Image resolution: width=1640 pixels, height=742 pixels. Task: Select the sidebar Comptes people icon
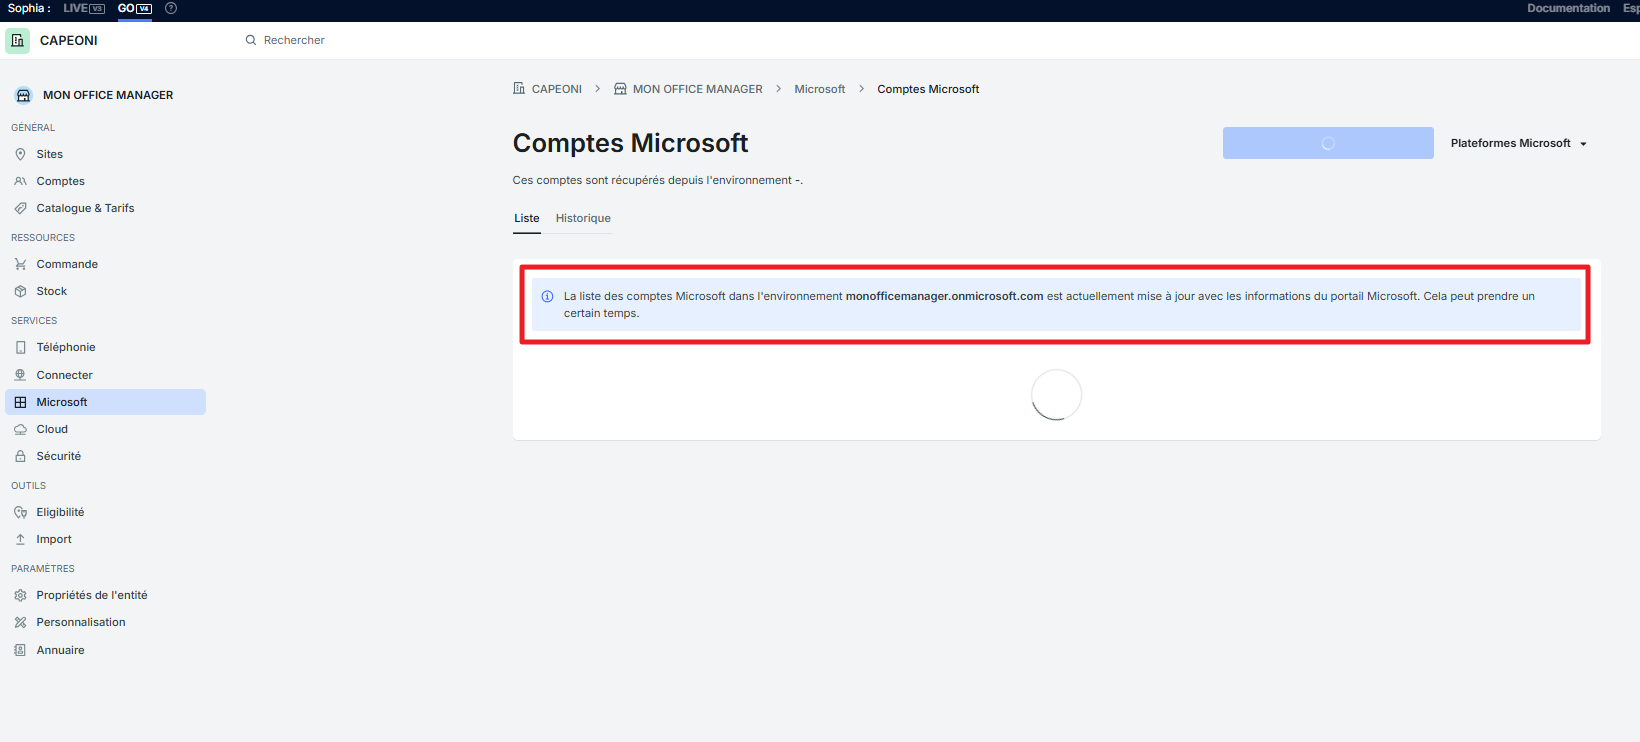[20, 181]
